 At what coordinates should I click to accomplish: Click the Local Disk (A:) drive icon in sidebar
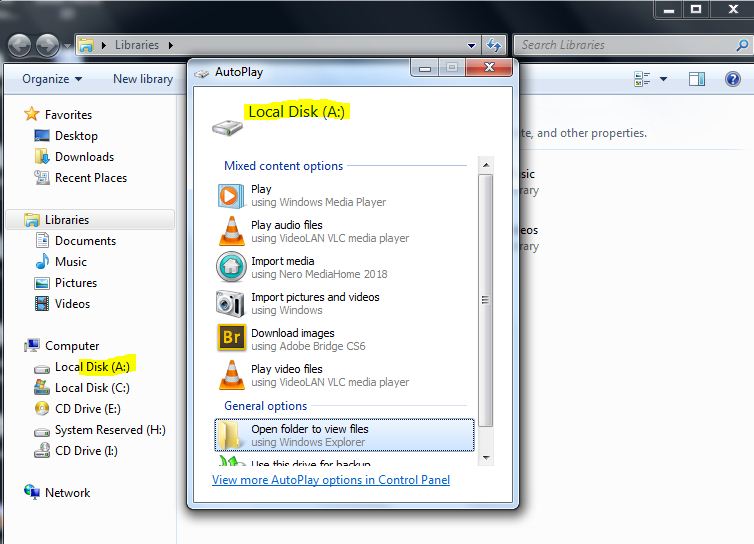point(42,369)
